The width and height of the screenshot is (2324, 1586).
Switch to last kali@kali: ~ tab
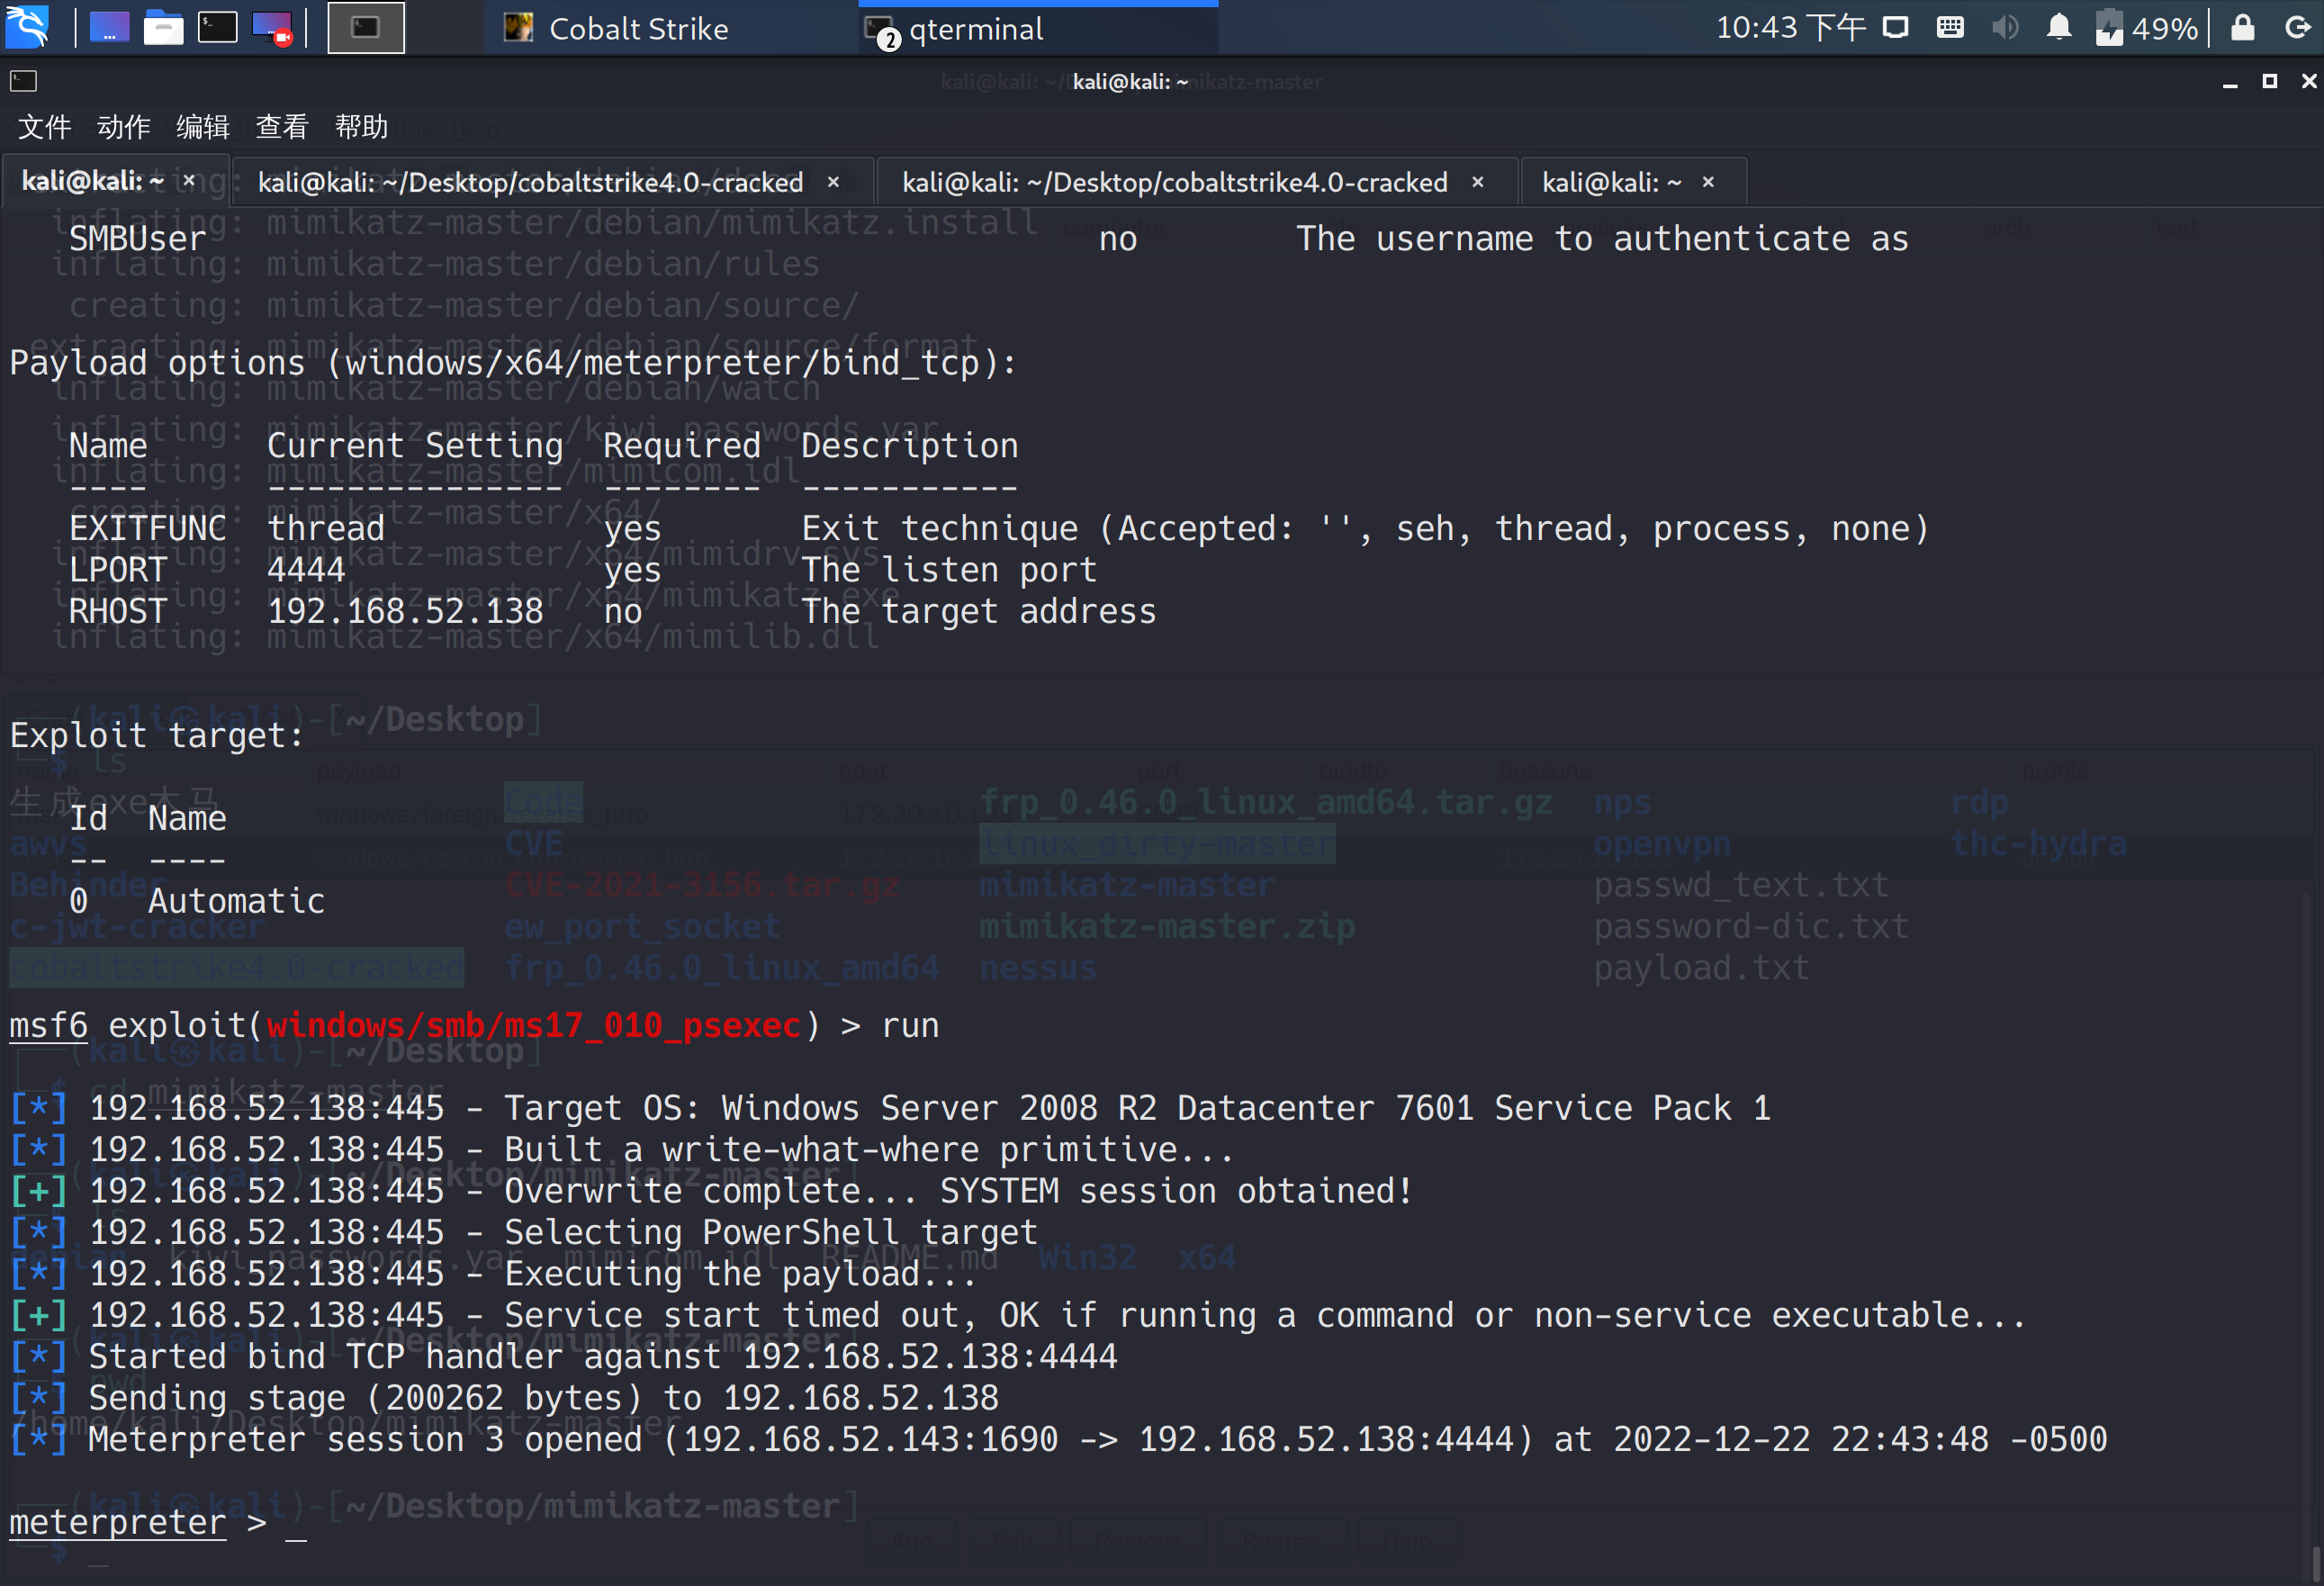(1610, 182)
